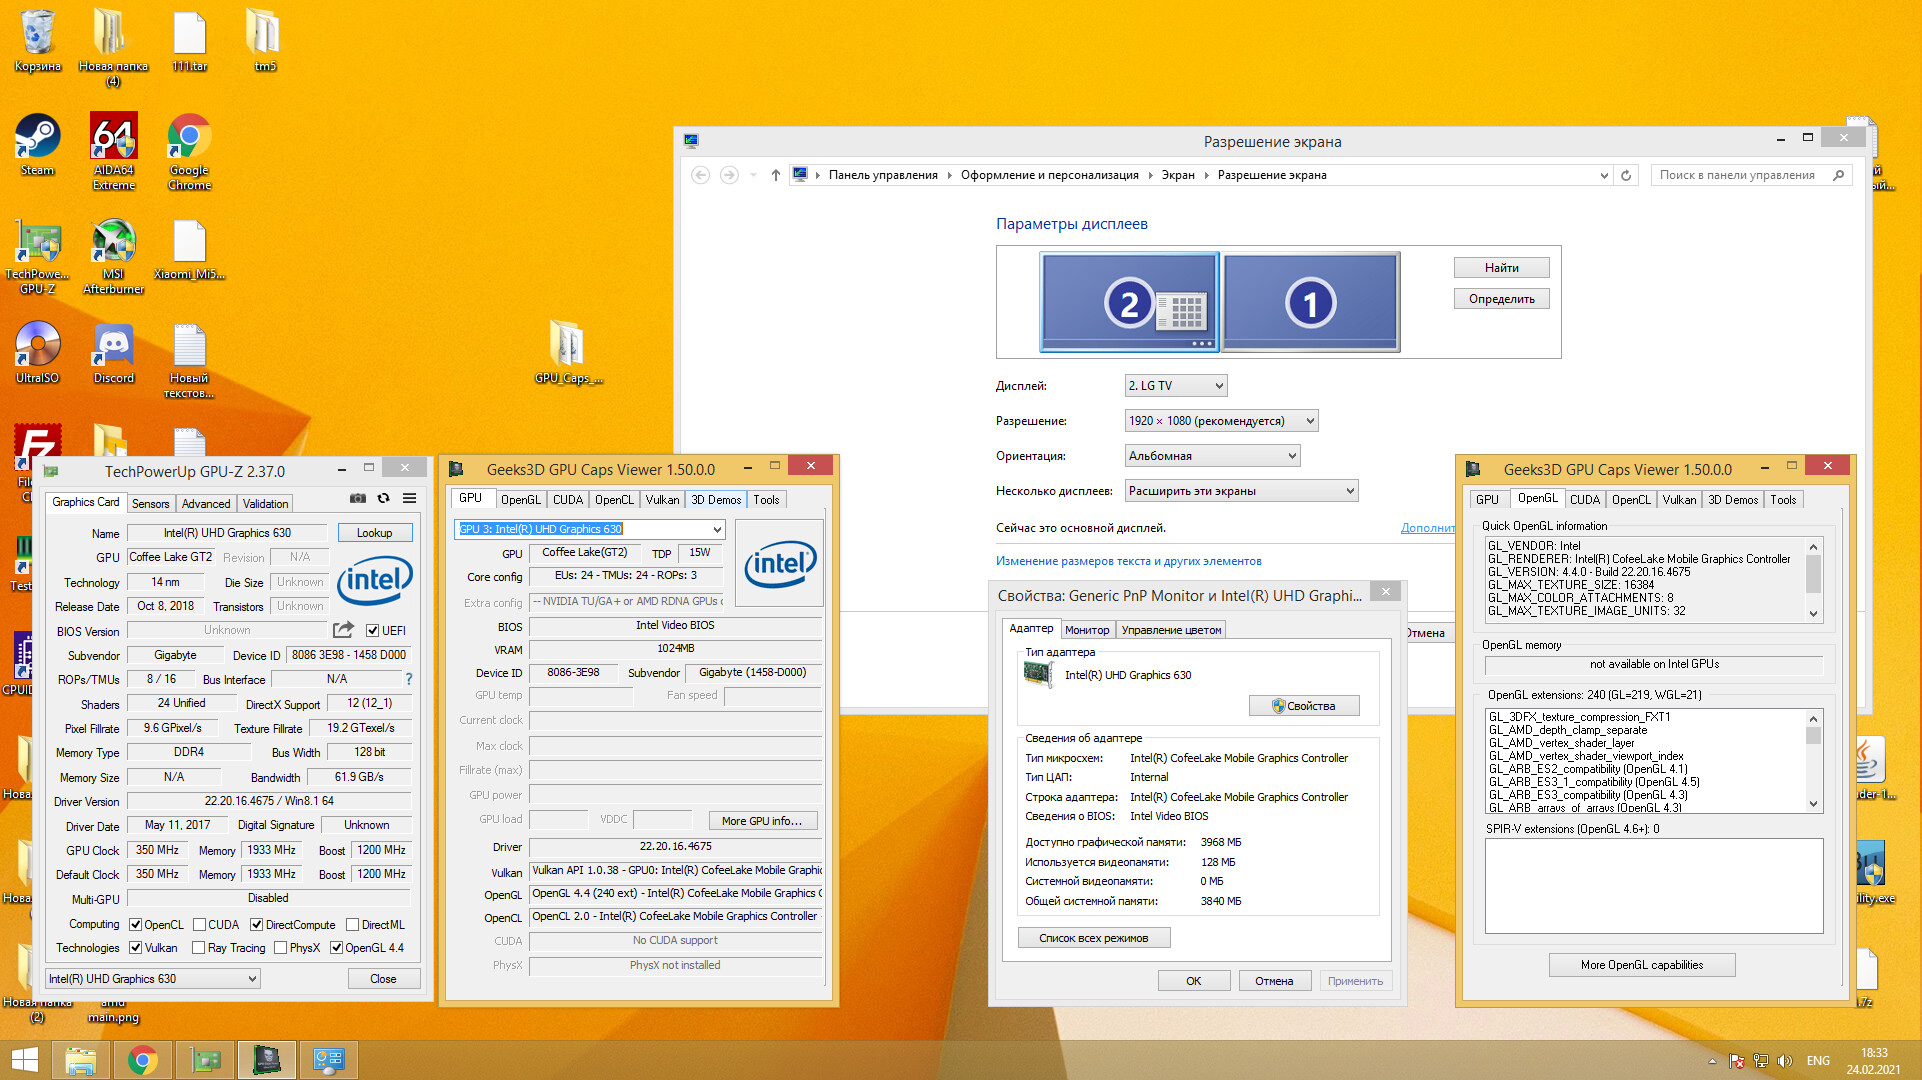This screenshot has width=1922, height=1080.
Task: Toggle the OpenGL 4.4 checkbox
Action: [x=336, y=948]
